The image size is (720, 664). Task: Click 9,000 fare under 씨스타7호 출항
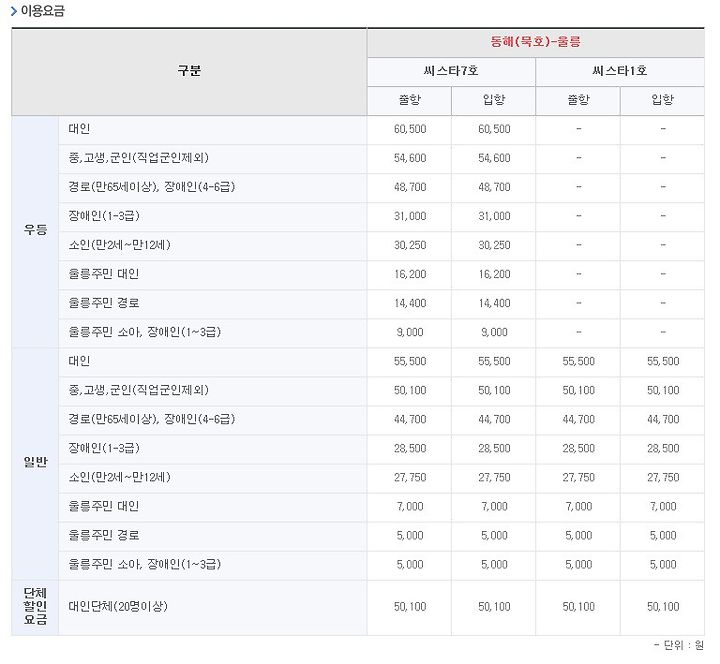point(410,332)
